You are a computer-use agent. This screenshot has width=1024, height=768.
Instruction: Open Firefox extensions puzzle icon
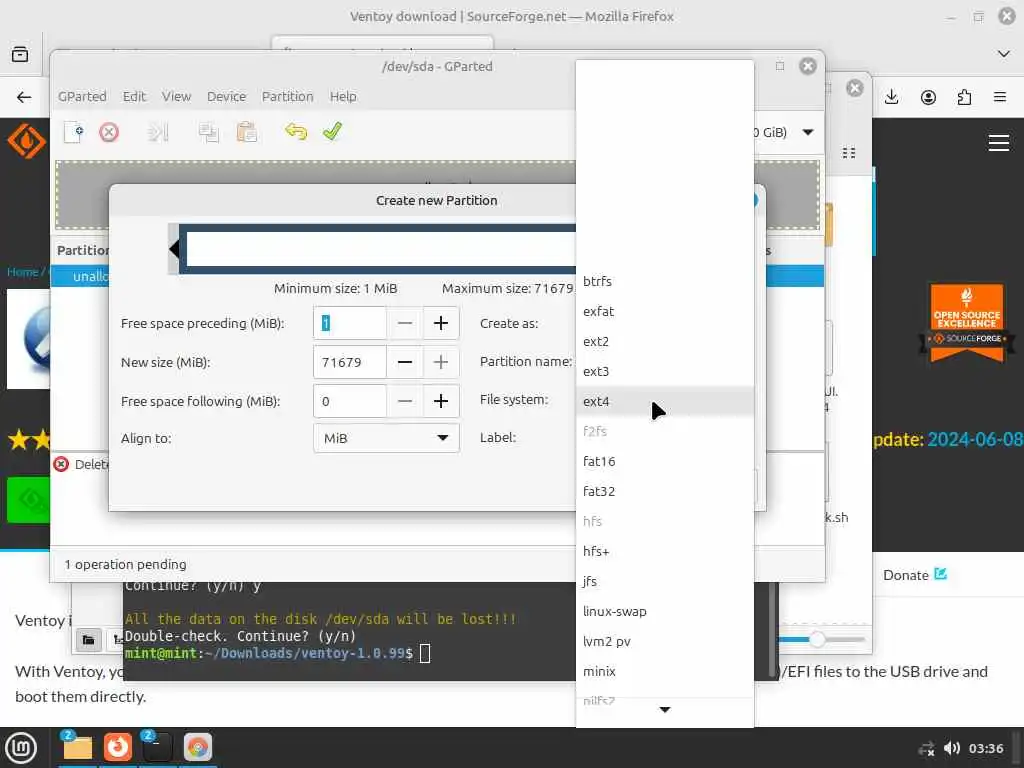click(964, 97)
